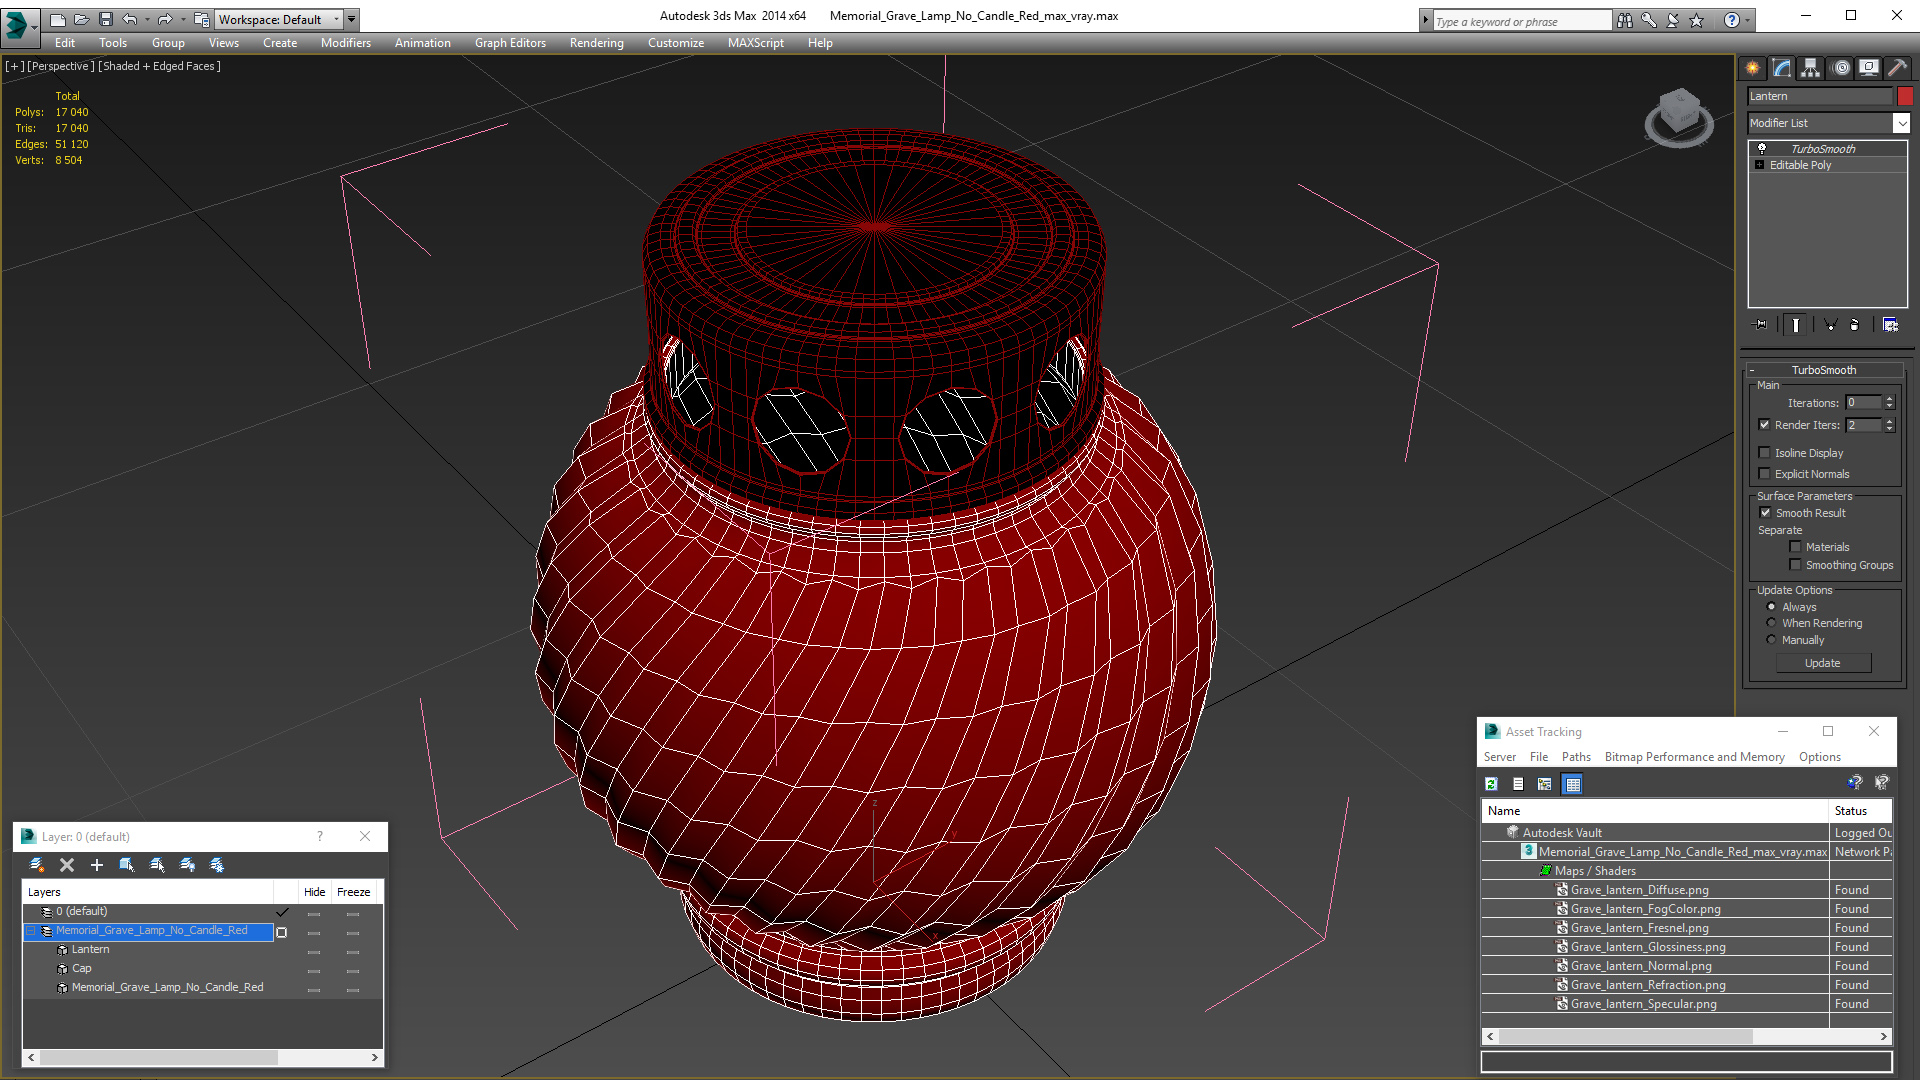Enable Separate by Smoothing Groups checkbox
Screen dimensions: 1920x1080
click(1795, 565)
